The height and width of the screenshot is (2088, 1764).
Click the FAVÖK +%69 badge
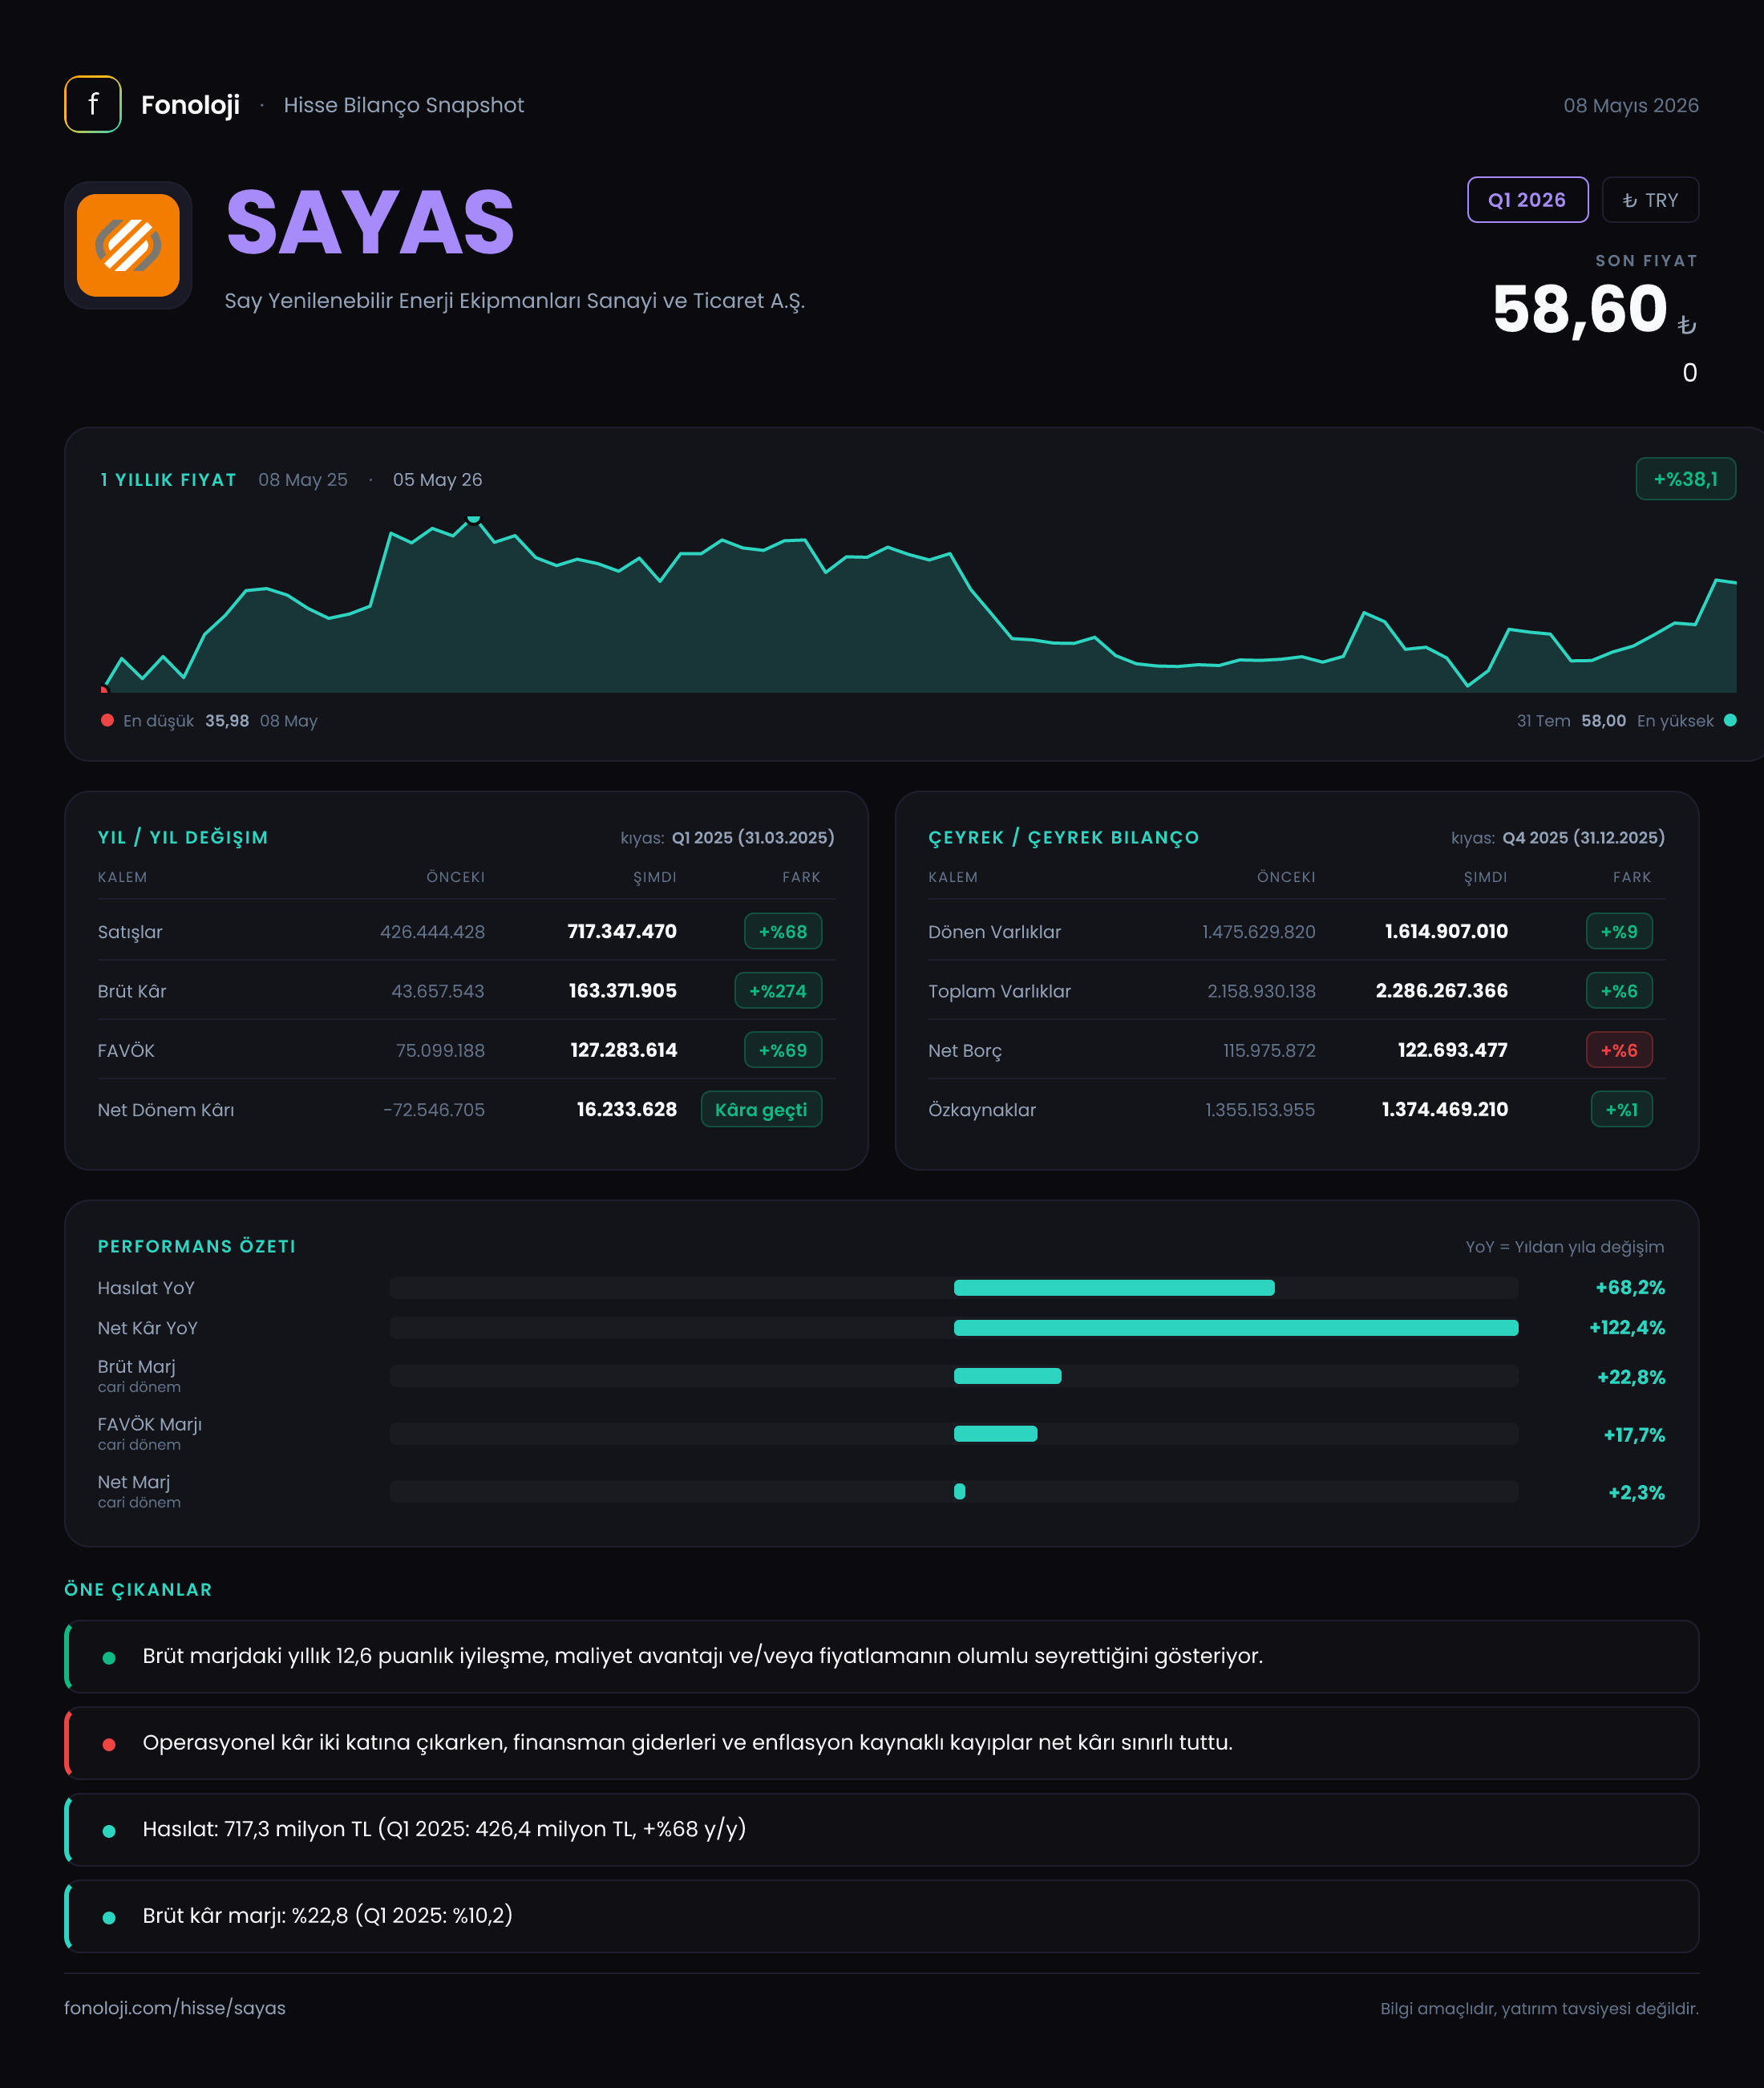pos(783,1050)
